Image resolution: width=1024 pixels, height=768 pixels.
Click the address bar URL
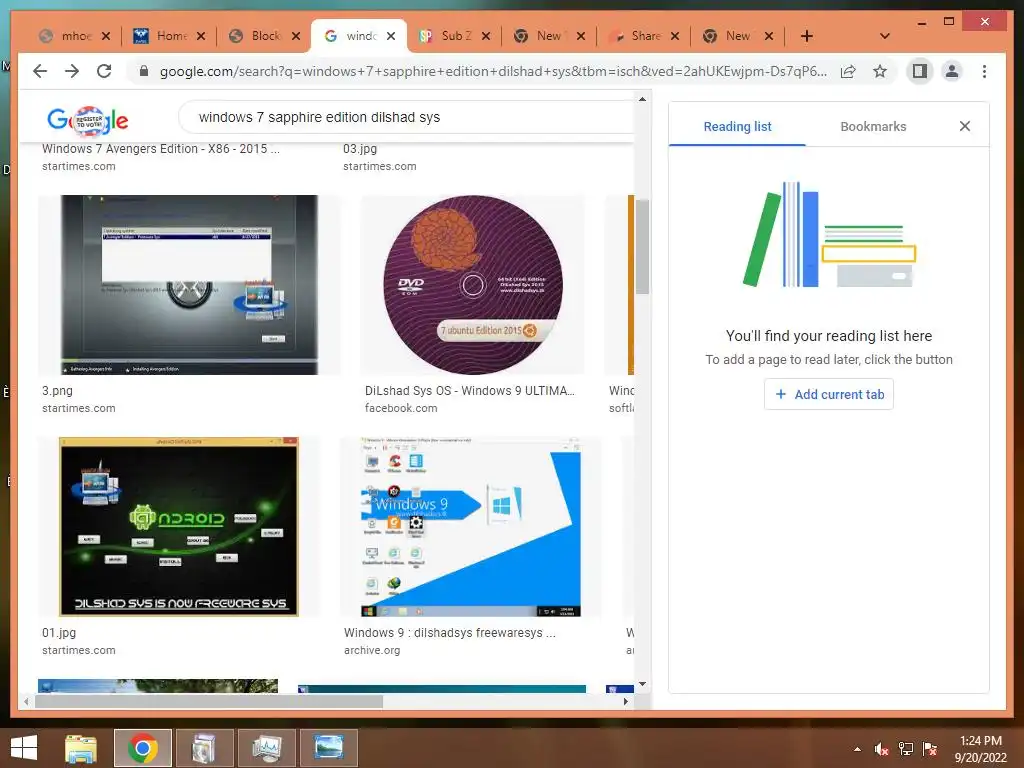coord(493,71)
